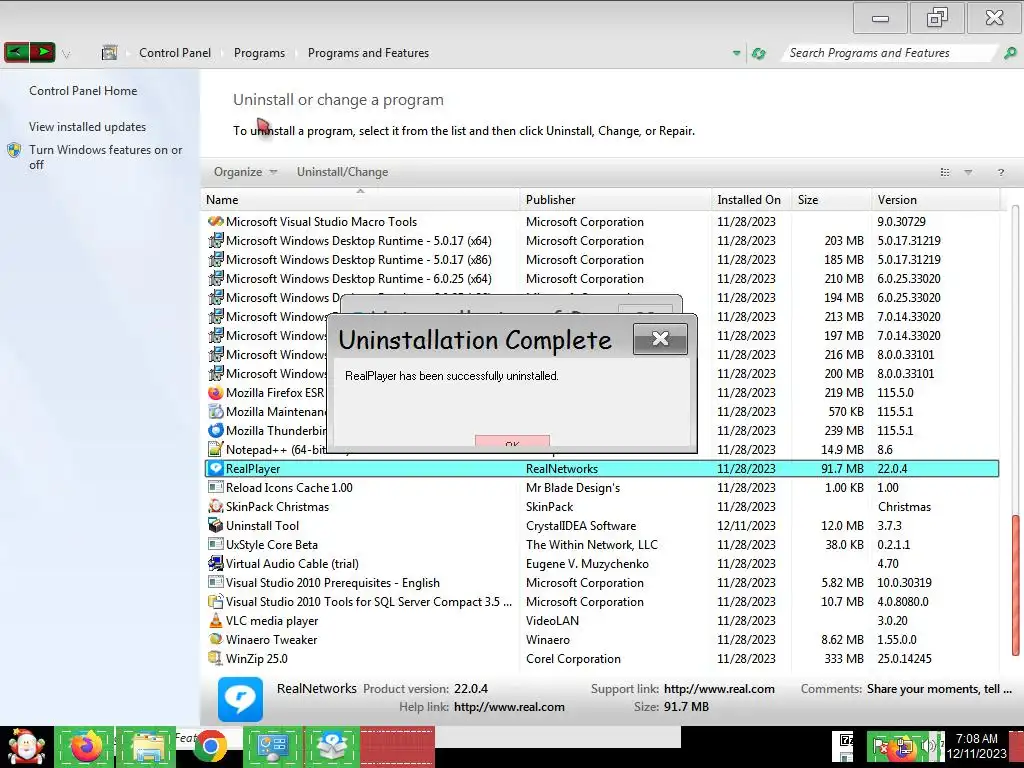Screen dimensions: 1024x768
Task: Confirm the uninstallation dialog with OK
Action: [513, 442]
